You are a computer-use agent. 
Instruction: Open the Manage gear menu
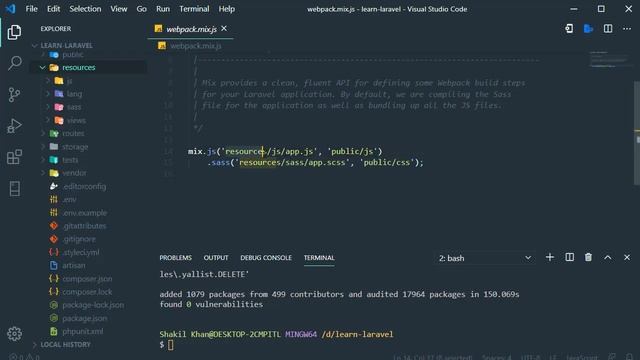pyautogui.click(x=14, y=334)
